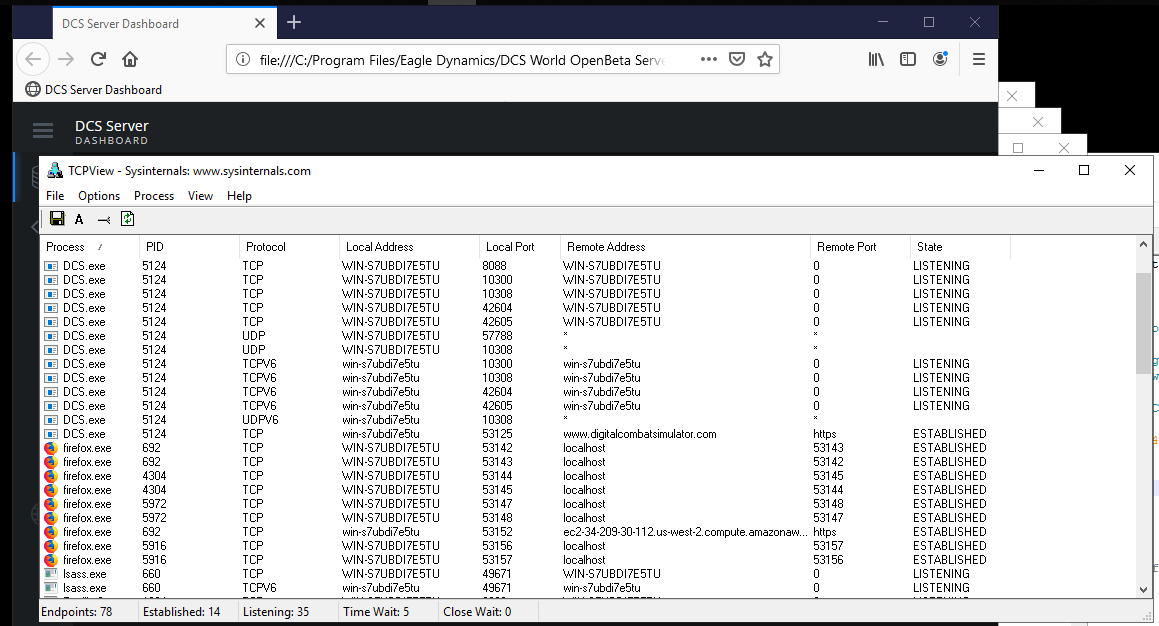Image resolution: width=1159 pixels, height=626 pixels.
Task: Open the File menu in TCPView
Action: (55, 196)
